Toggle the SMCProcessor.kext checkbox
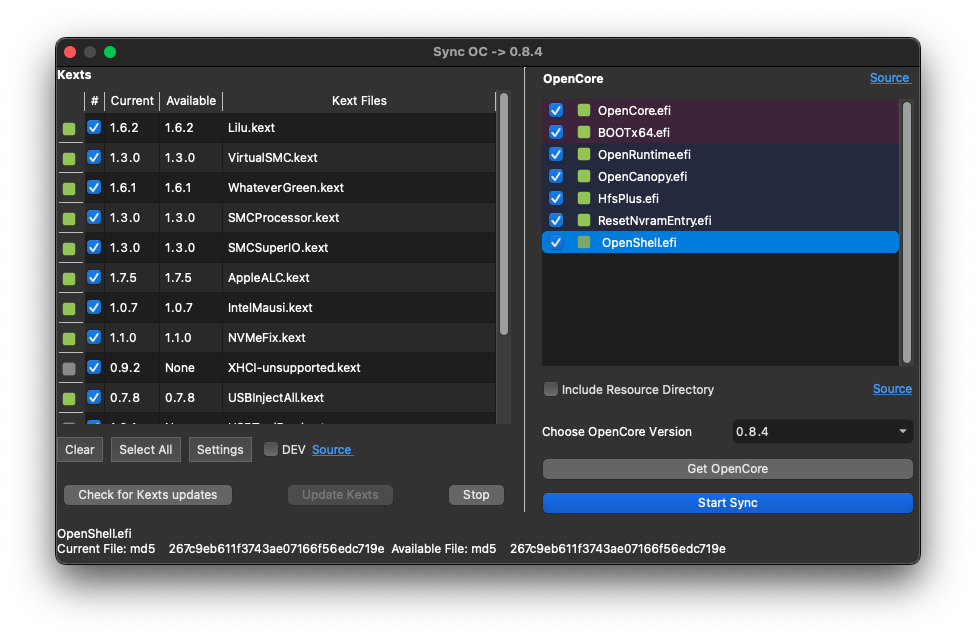This screenshot has height=638, width=976. [94, 217]
